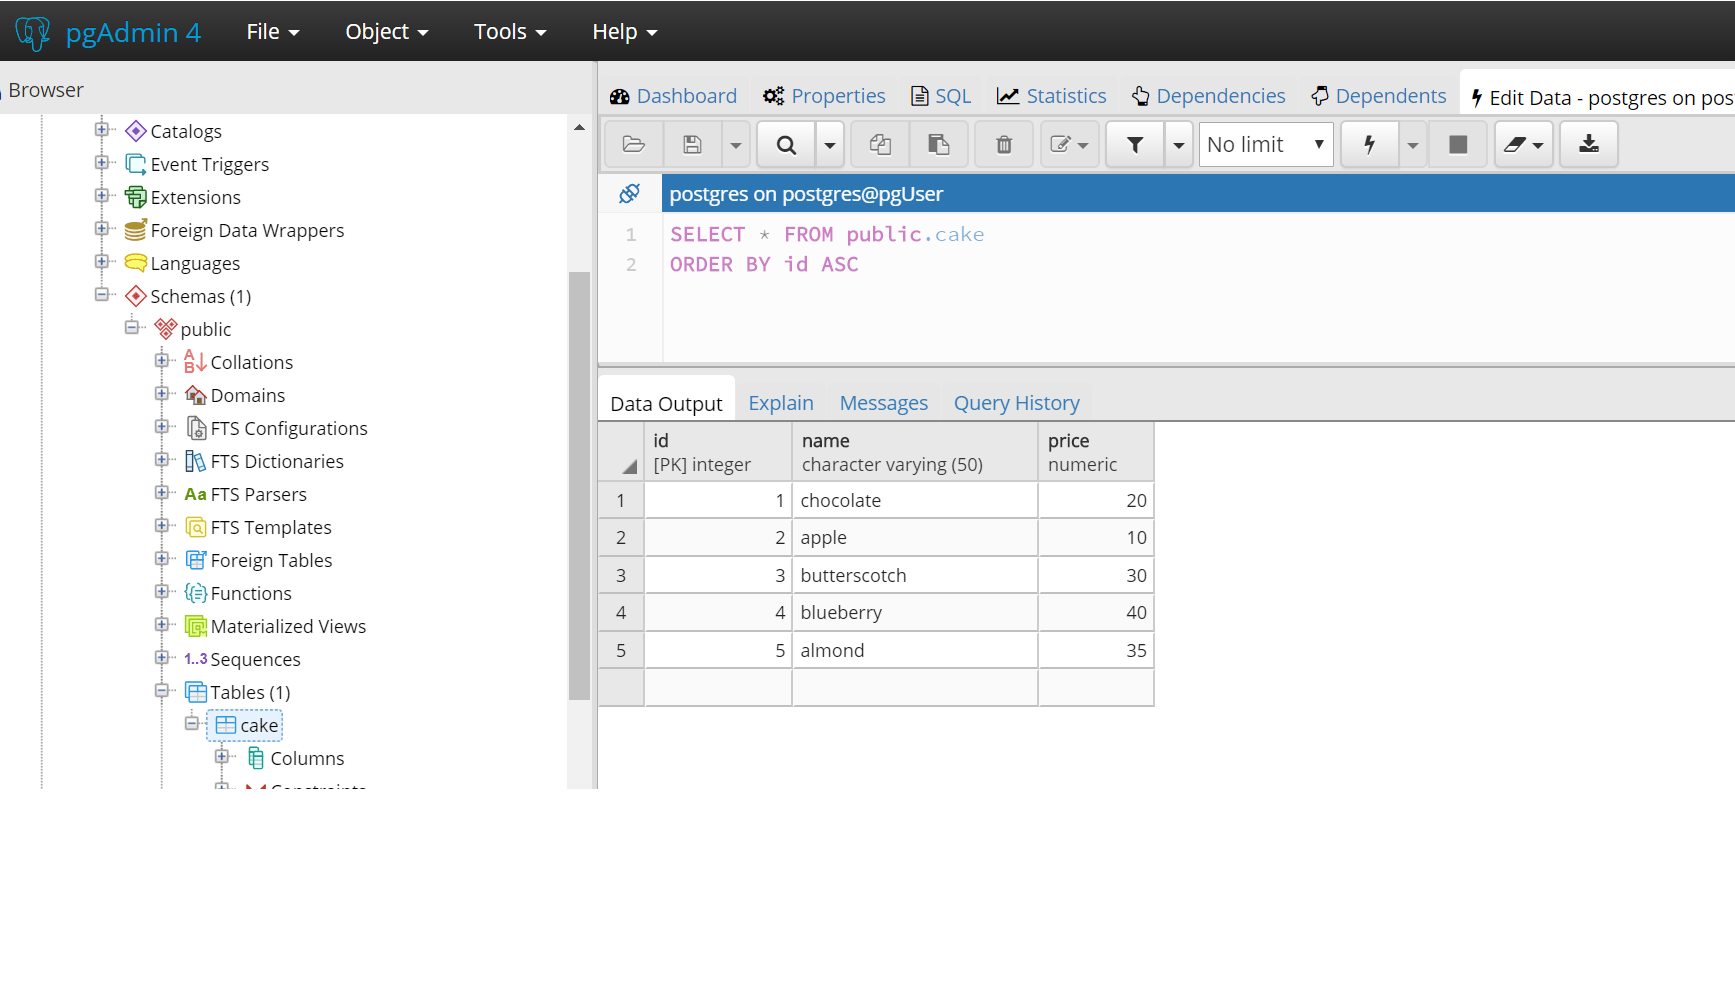Open the No limit rows dropdown
The width and height of the screenshot is (1735, 988).
click(1265, 145)
